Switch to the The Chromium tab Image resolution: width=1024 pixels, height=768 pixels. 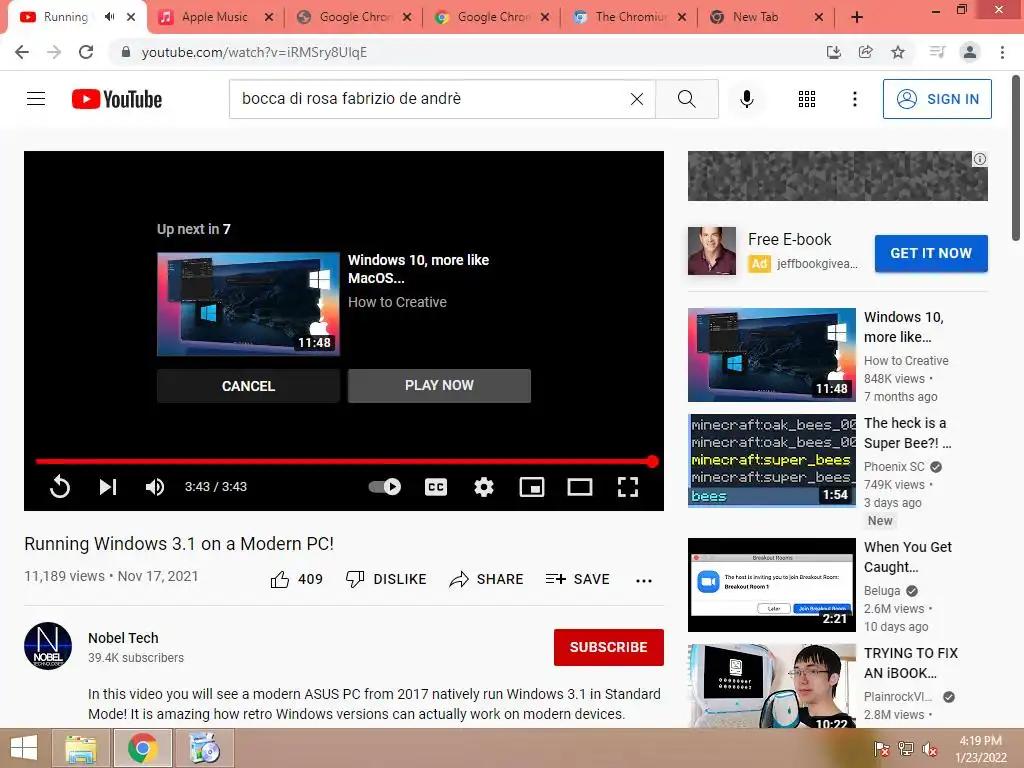point(630,17)
